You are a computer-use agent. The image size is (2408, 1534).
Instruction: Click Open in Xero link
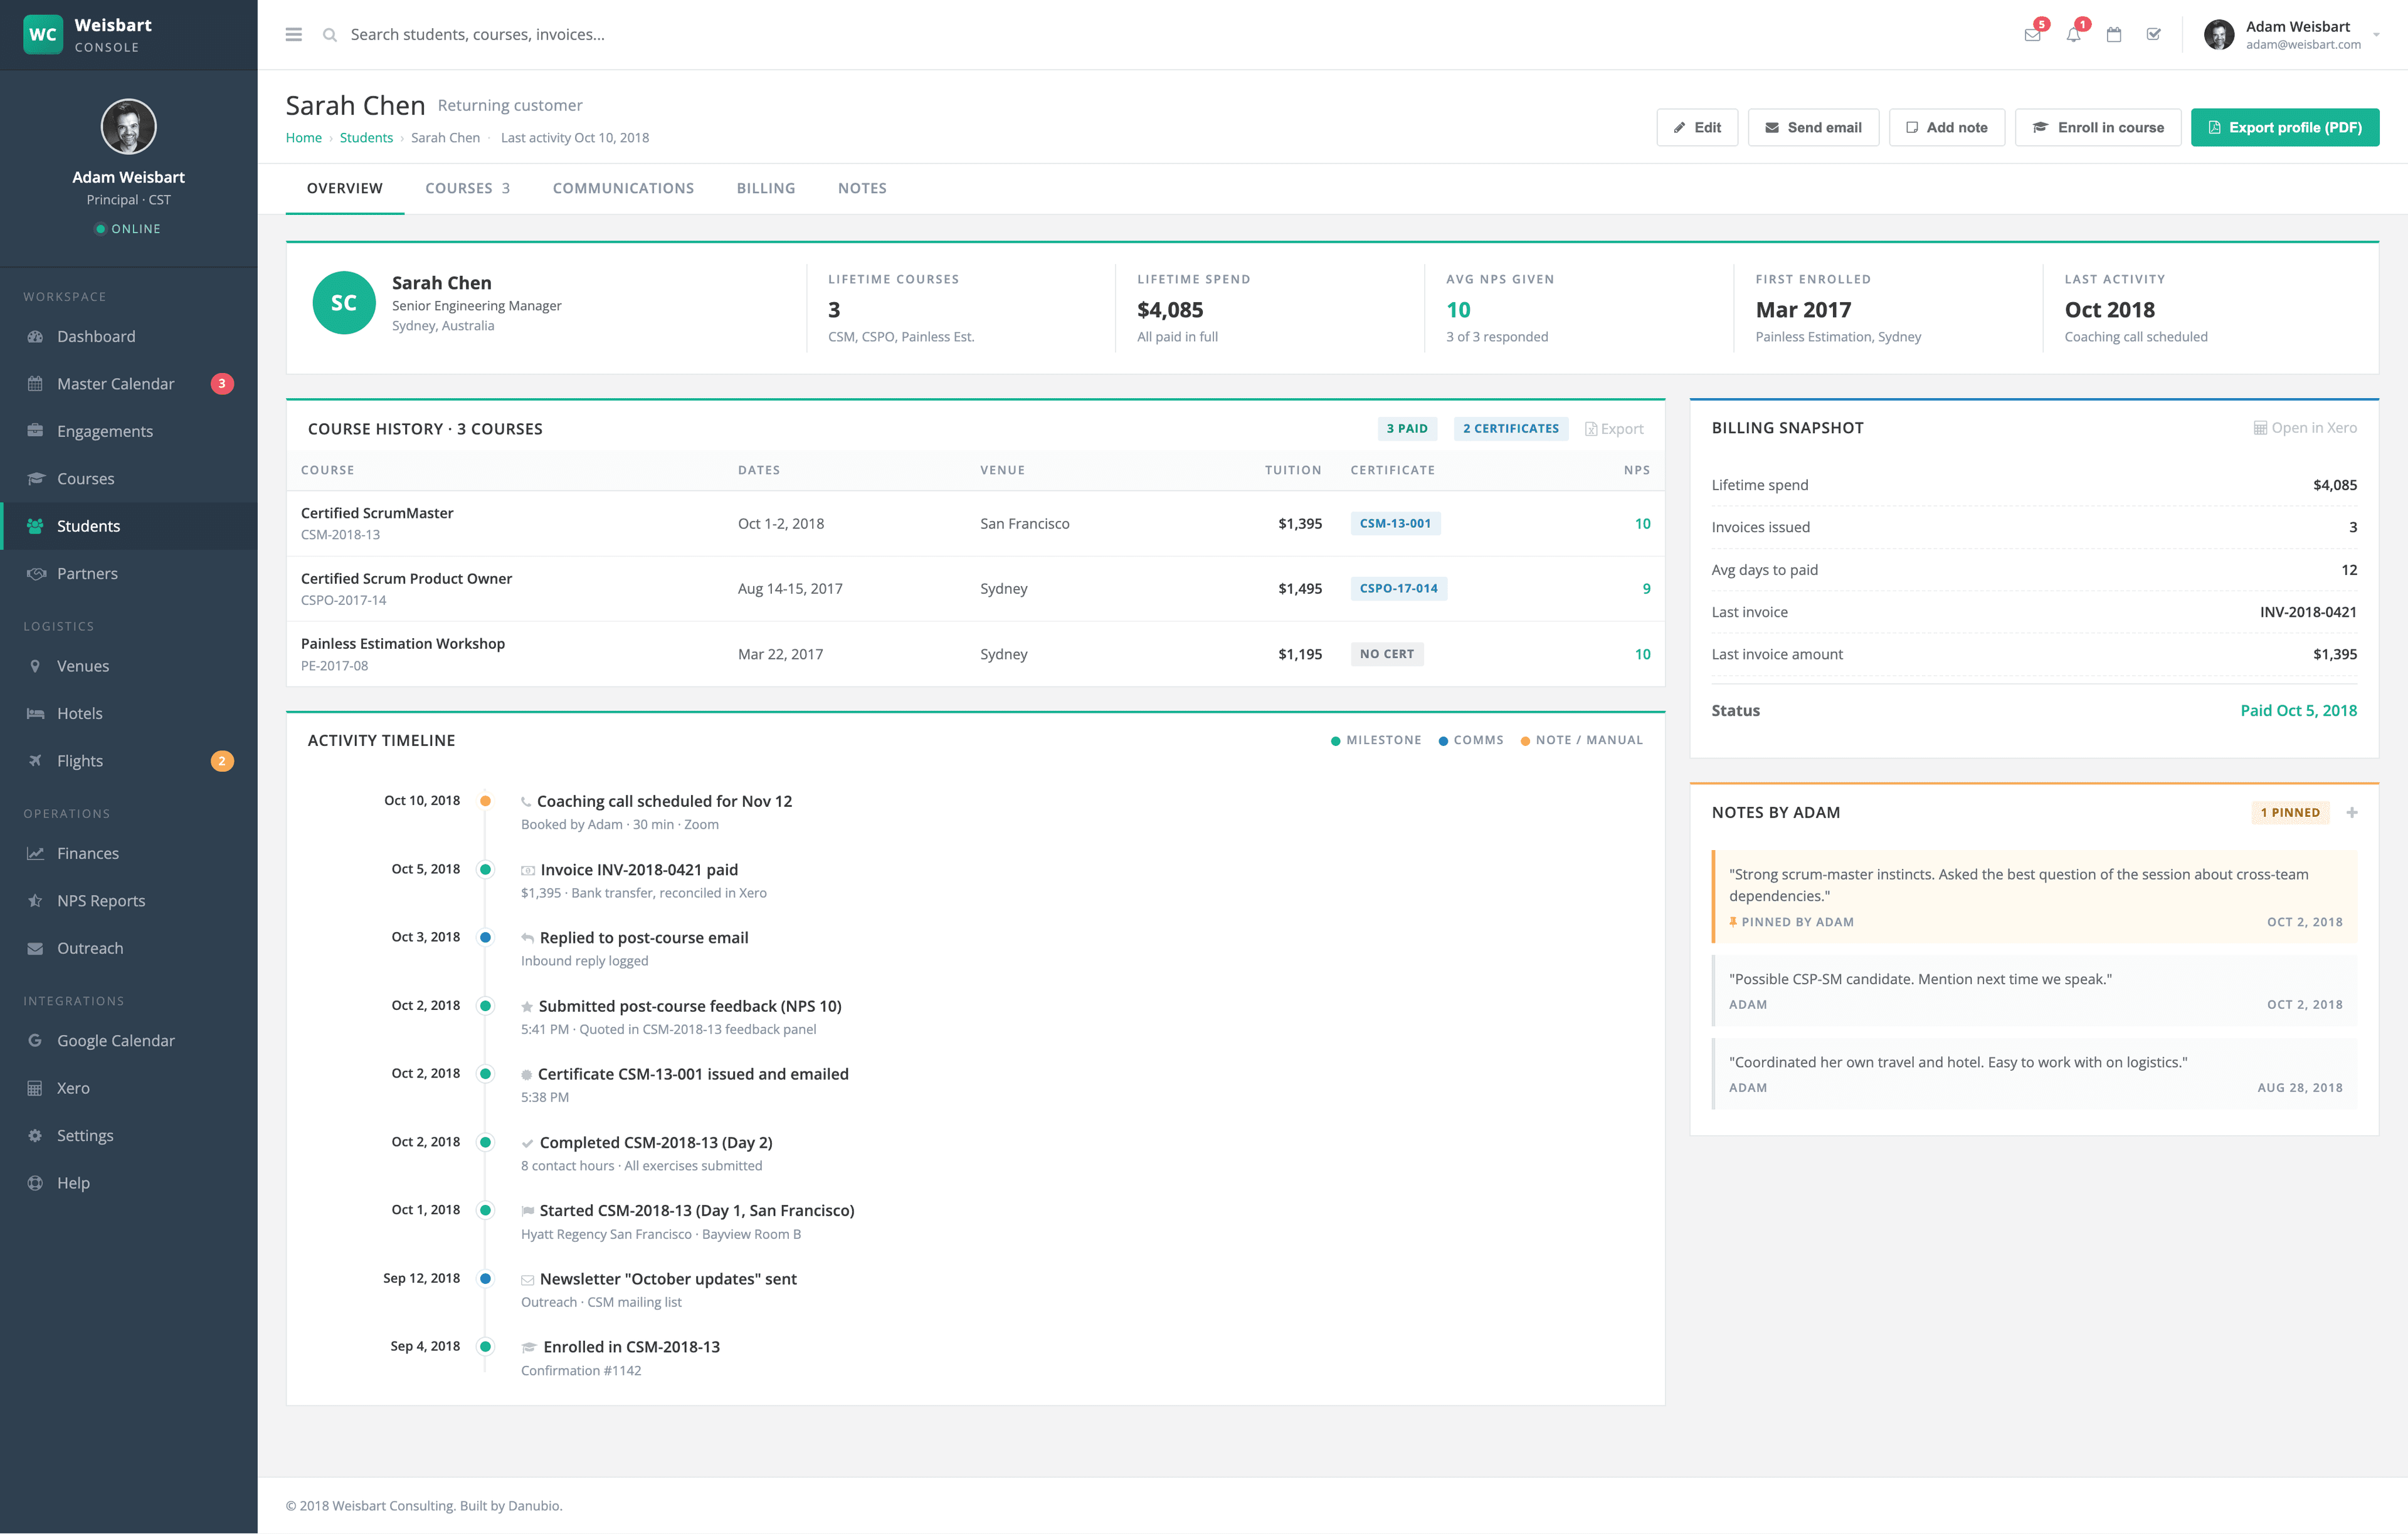2304,428
